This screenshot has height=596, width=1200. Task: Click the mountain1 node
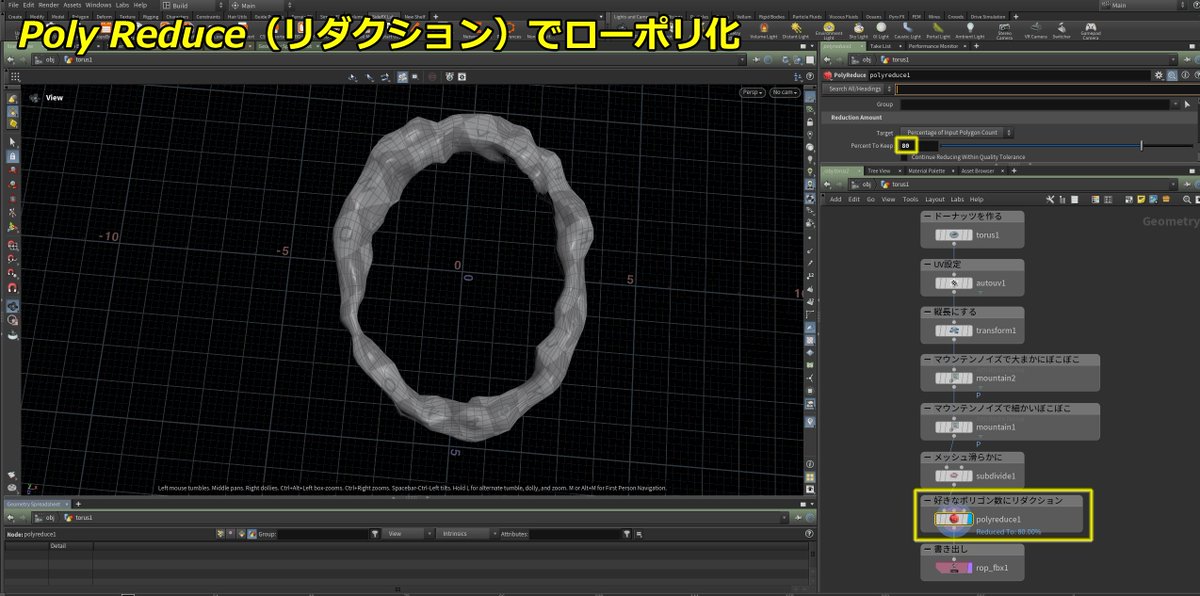point(954,427)
